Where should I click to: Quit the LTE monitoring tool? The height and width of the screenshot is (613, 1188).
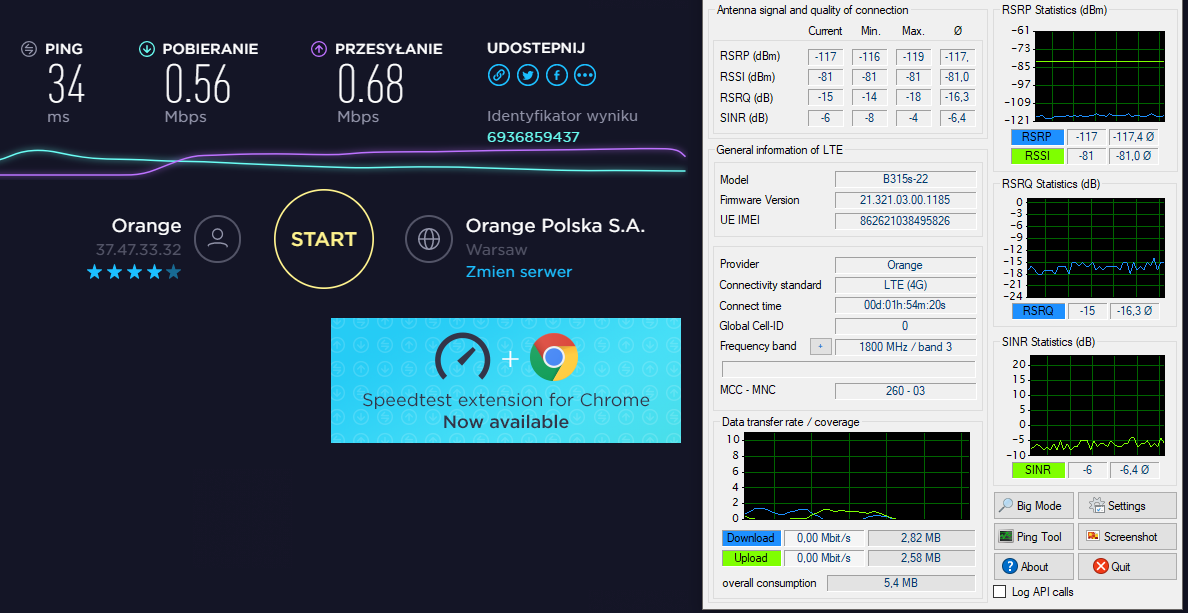[x=1127, y=567]
